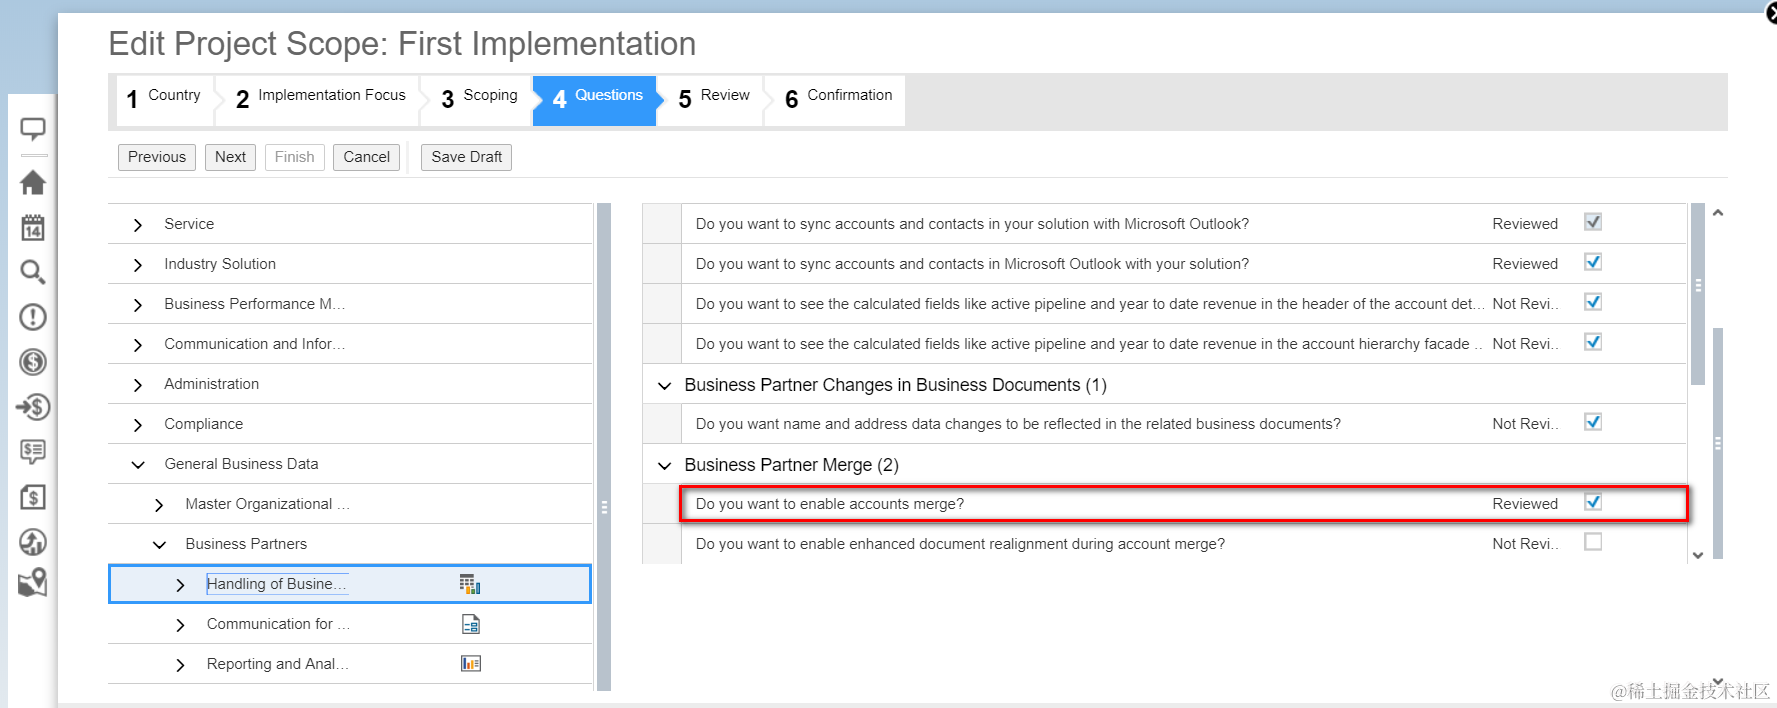Image resolution: width=1777 pixels, height=708 pixels.
Task: Expand Master Organizational node
Action: 159,505
